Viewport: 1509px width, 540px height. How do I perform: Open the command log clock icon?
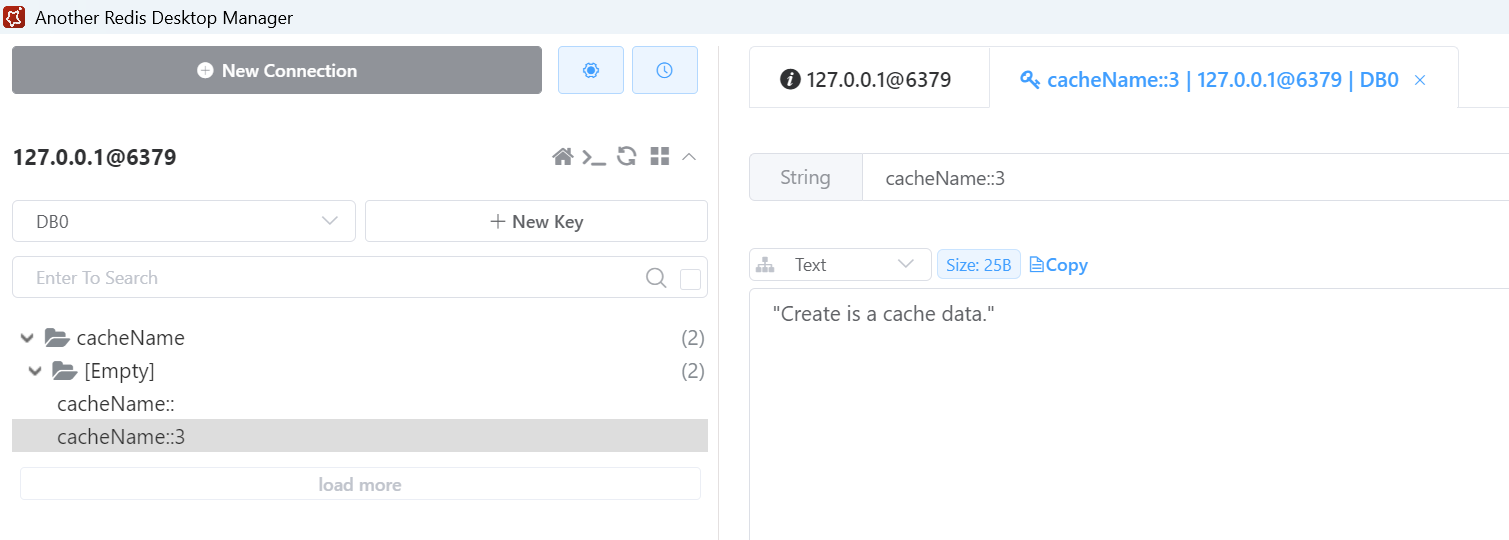click(x=664, y=70)
